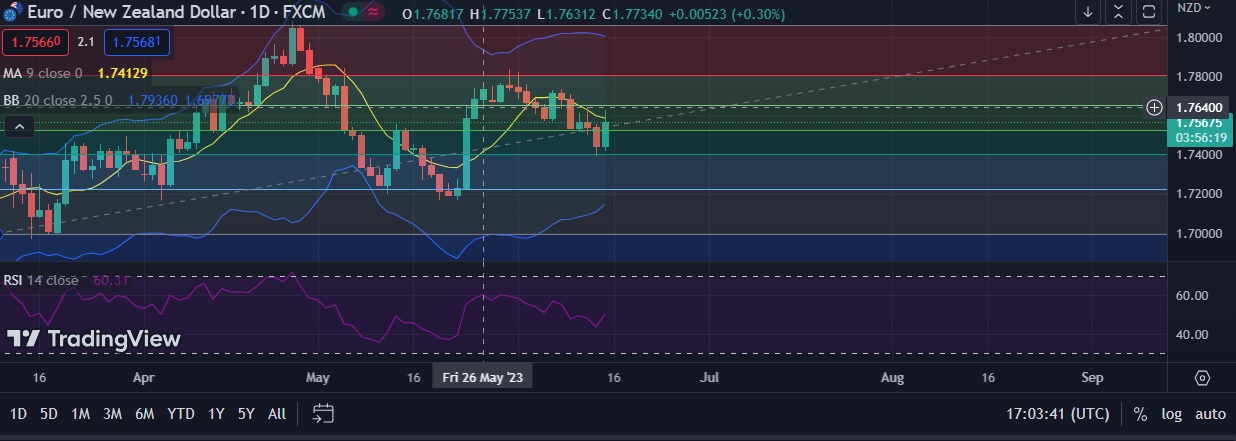The height and width of the screenshot is (441, 1236).
Task: Click the 1.76400 crosshair price label
Action: point(1202,107)
